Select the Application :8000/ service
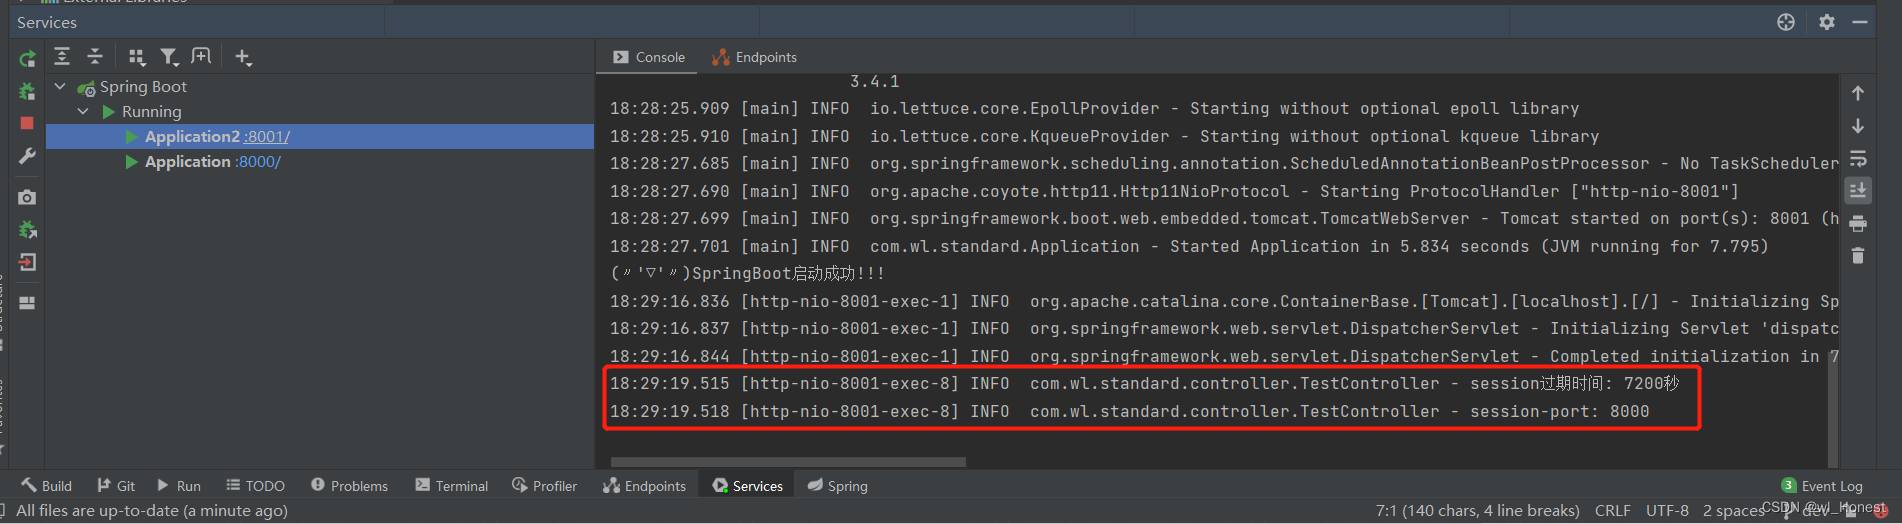The width and height of the screenshot is (1902, 524). [x=320, y=162]
